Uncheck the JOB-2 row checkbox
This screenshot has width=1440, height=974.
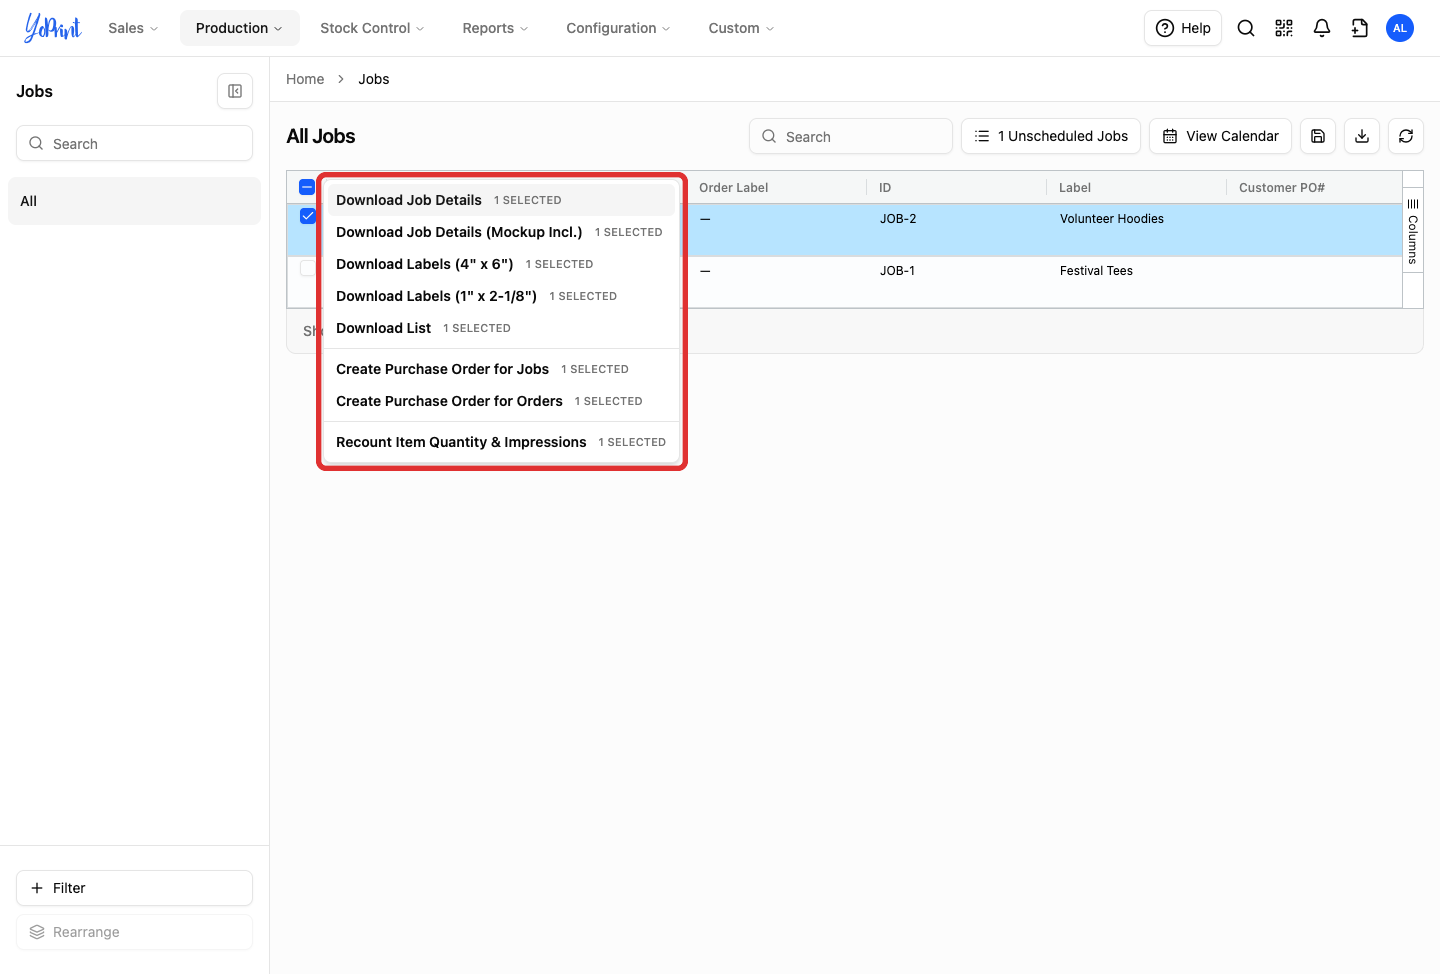tap(307, 216)
